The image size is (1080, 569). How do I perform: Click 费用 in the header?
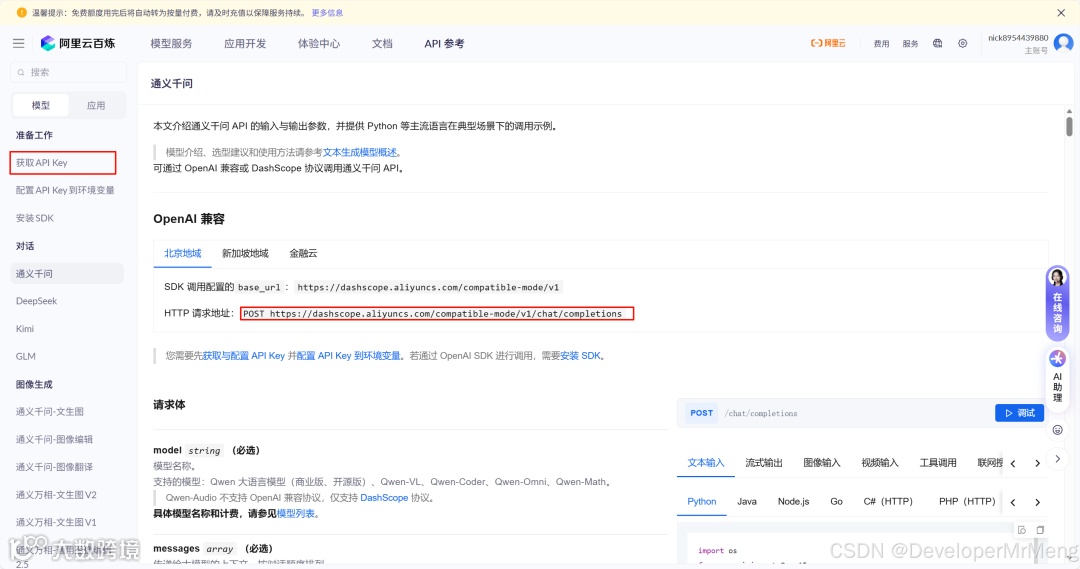882,43
